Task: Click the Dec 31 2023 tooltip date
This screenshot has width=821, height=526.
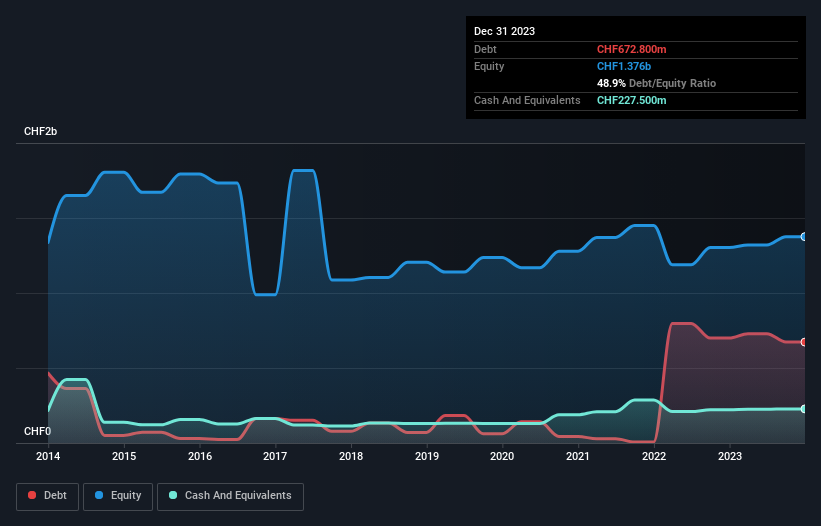Action: pyautogui.click(x=504, y=31)
